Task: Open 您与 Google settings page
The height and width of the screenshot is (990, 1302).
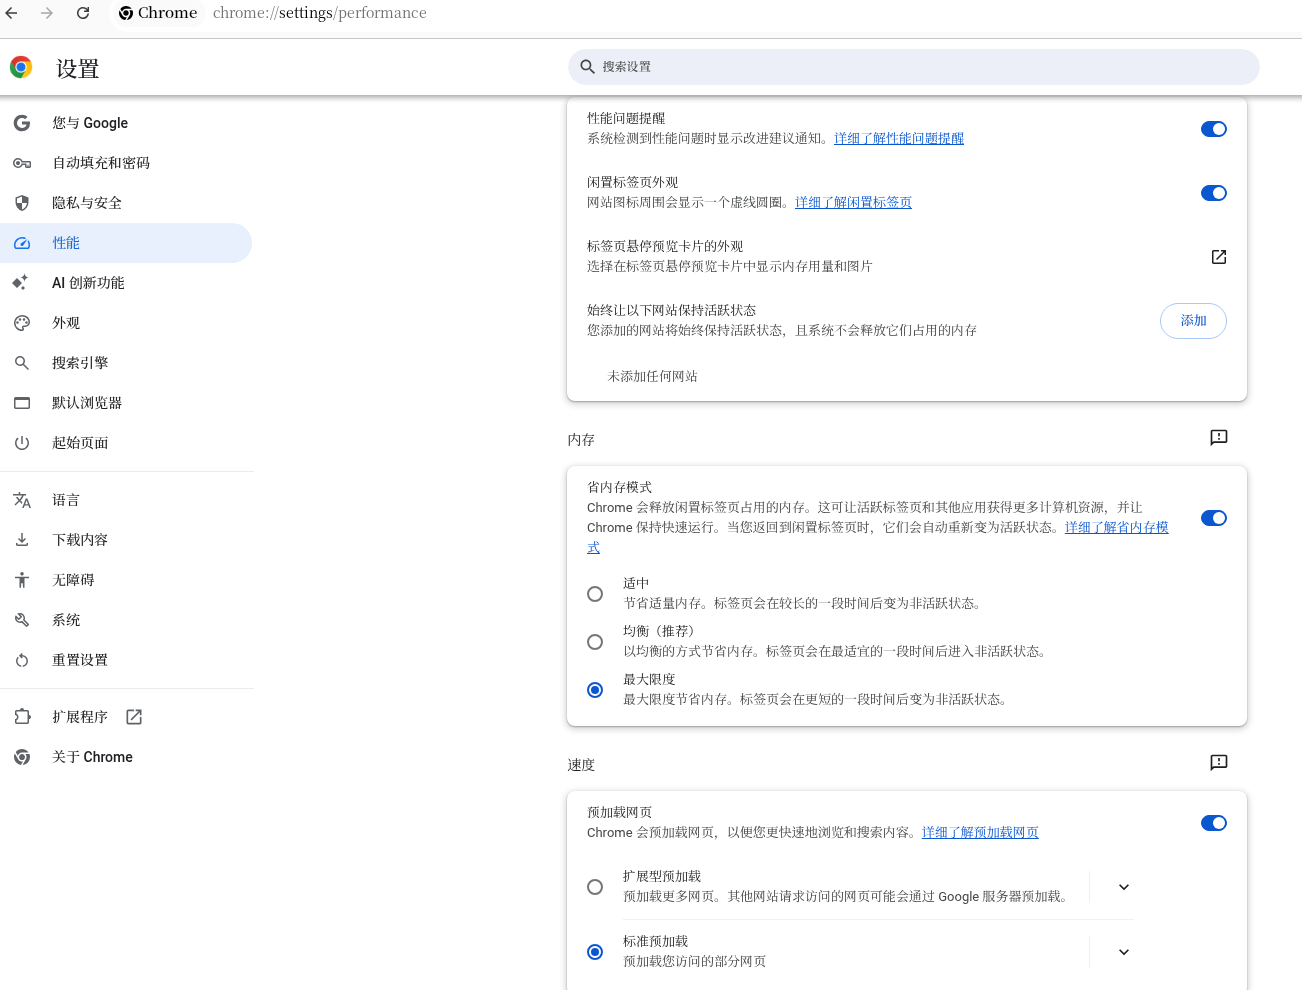Action: pos(126,123)
